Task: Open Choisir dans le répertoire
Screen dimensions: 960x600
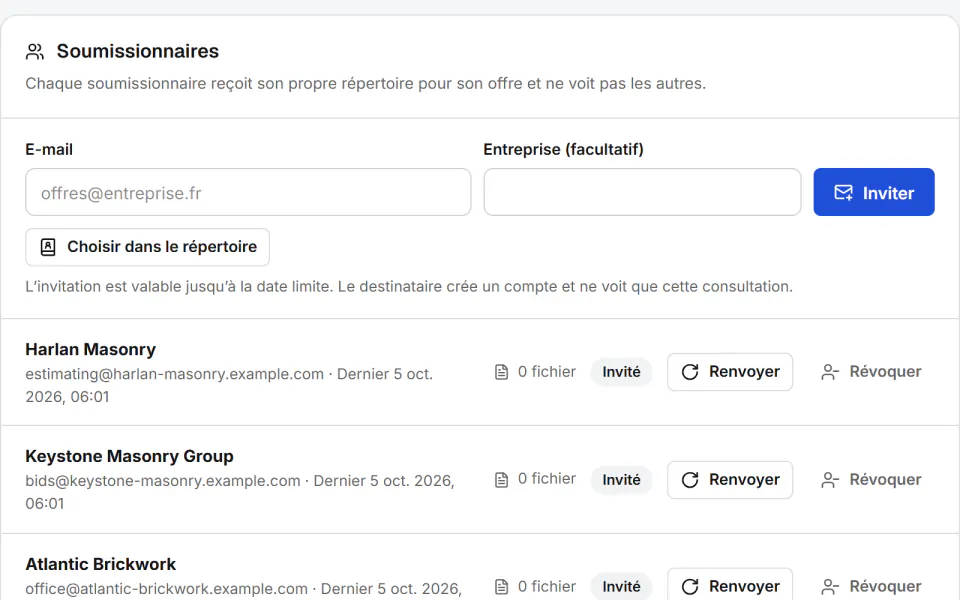Action: click(x=148, y=247)
